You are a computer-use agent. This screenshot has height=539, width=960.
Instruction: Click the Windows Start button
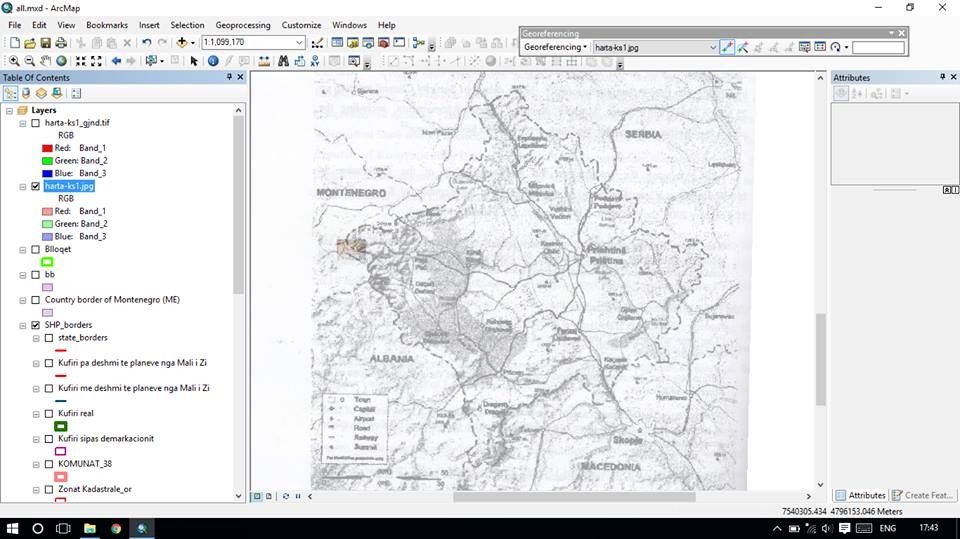click(x=13, y=527)
